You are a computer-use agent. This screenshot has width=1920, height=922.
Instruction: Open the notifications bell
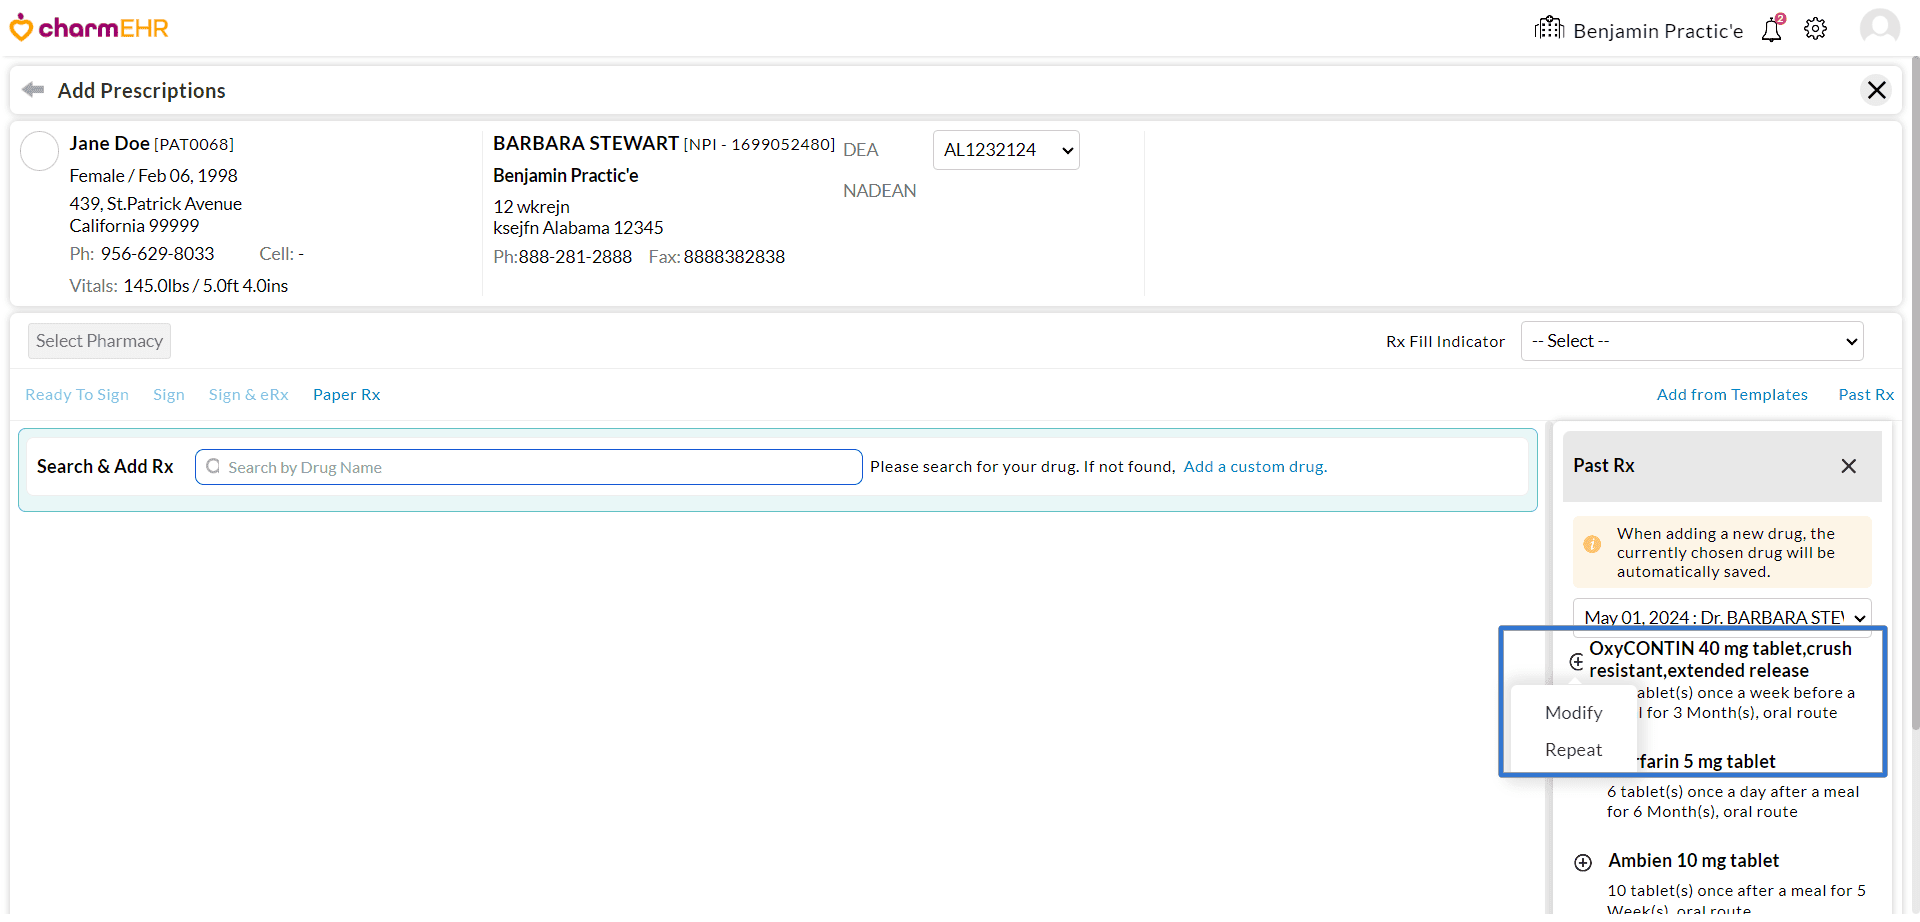(x=1772, y=29)
